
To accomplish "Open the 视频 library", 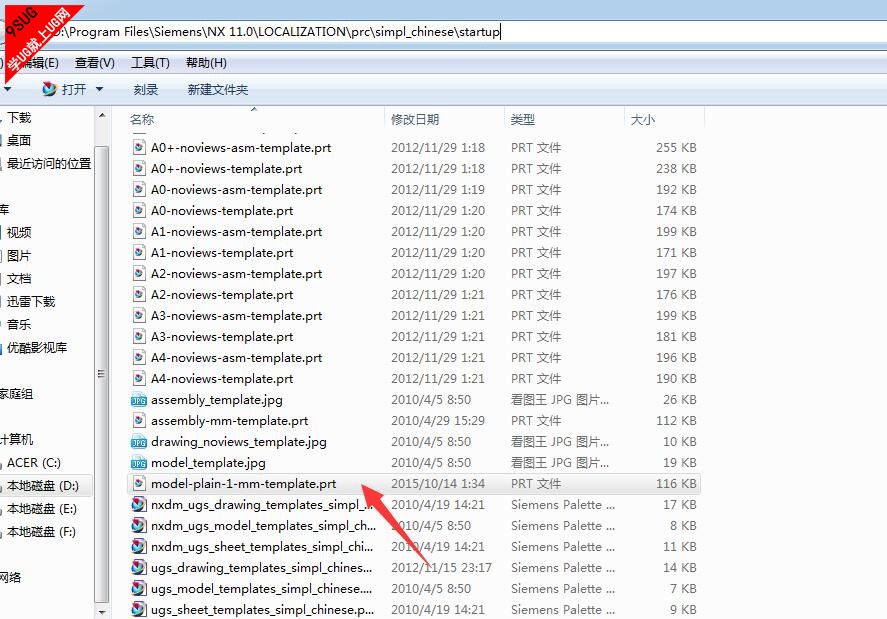I will [19, 233].
